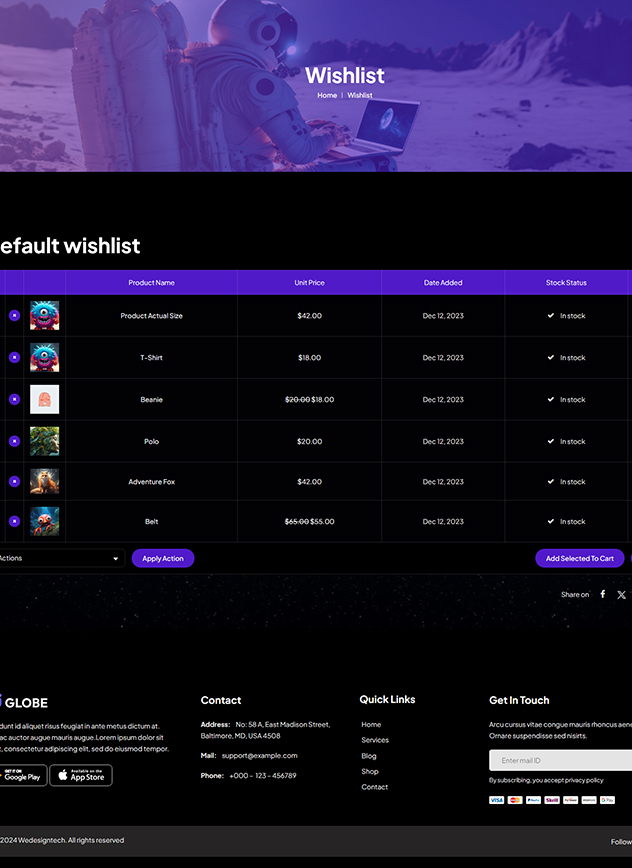Click the remove icon beside Beanie
The image size is (632, 868).
click(14, 399)
